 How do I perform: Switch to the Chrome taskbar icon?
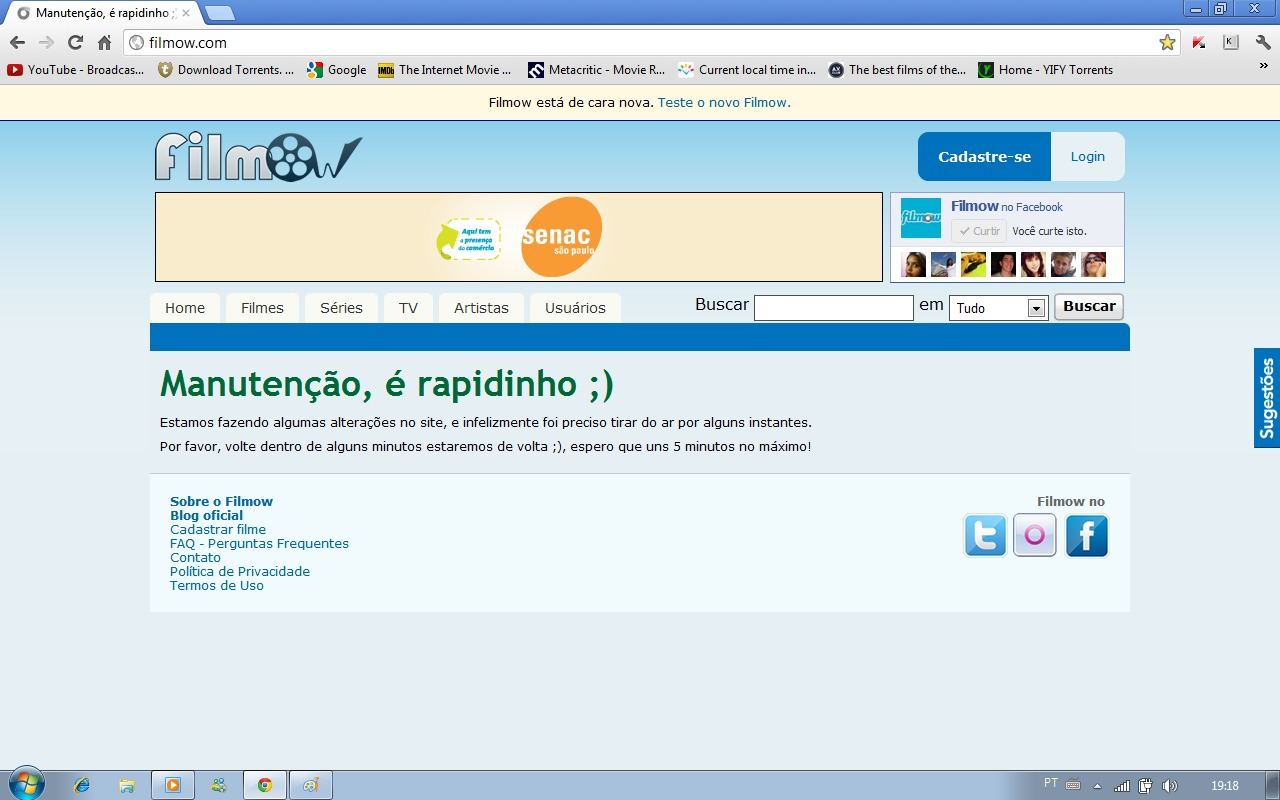[265, 785]
